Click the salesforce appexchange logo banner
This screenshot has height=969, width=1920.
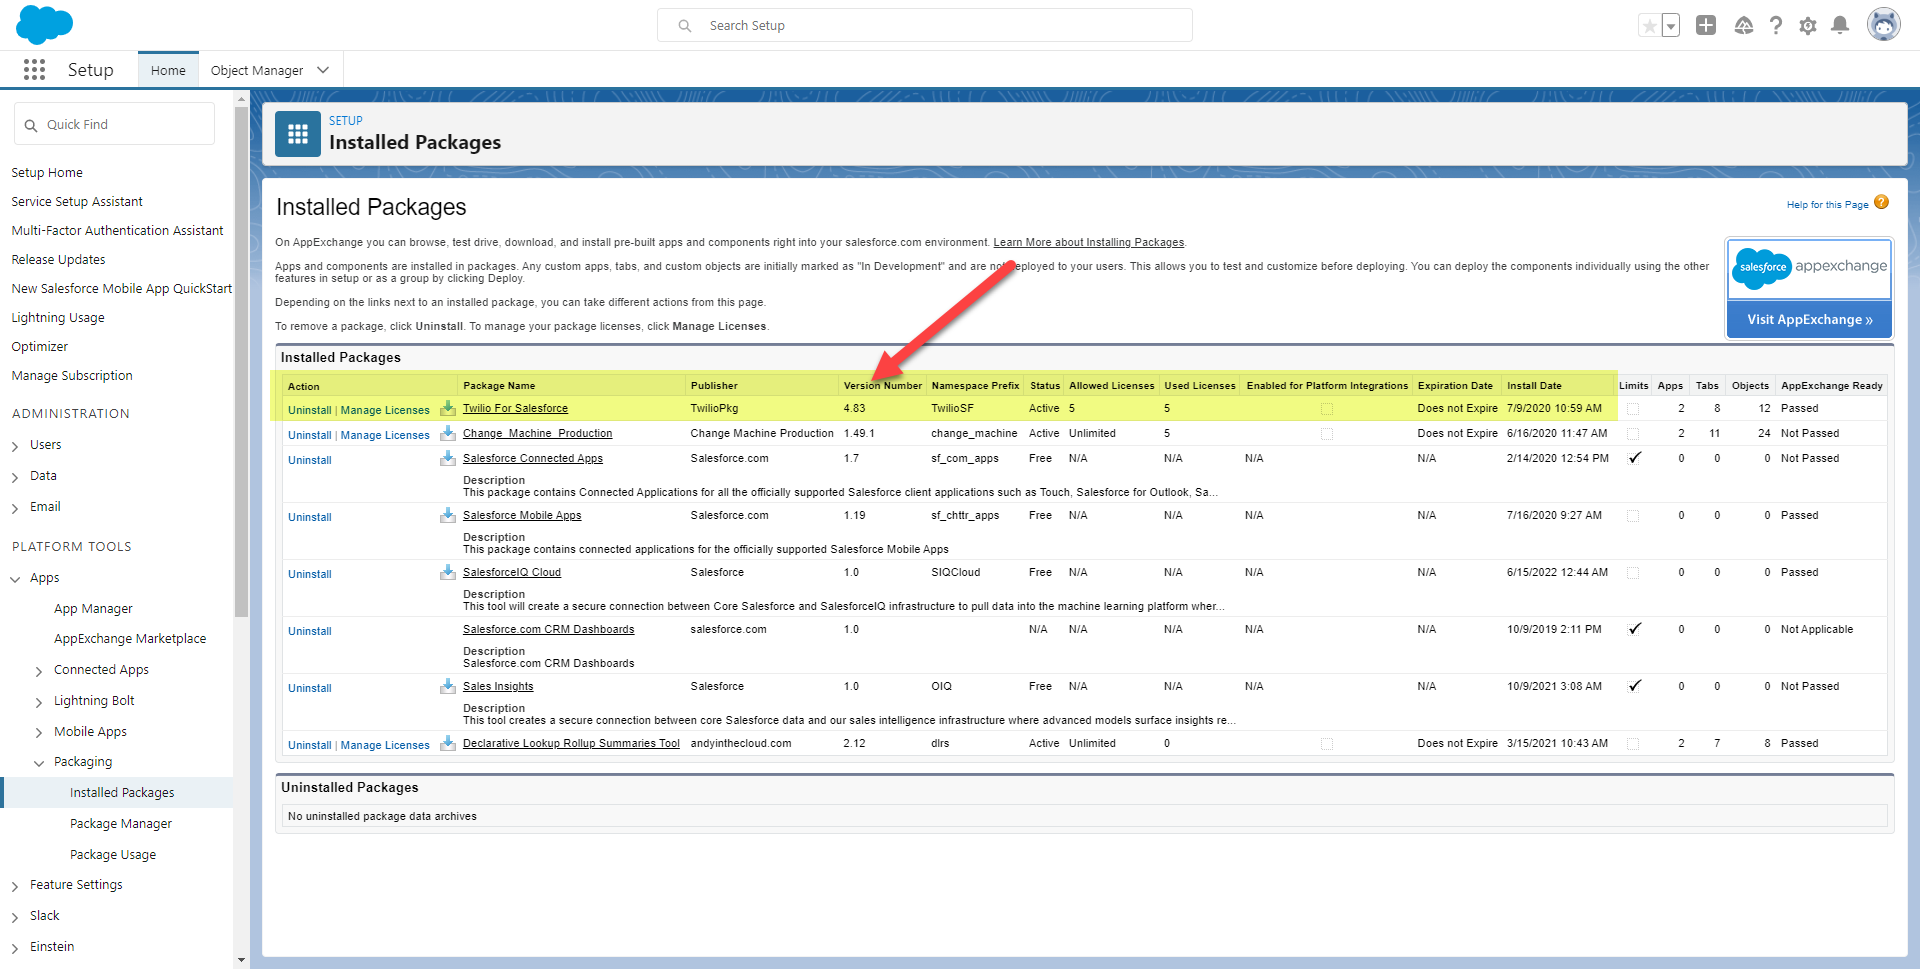coord(1809,267)
